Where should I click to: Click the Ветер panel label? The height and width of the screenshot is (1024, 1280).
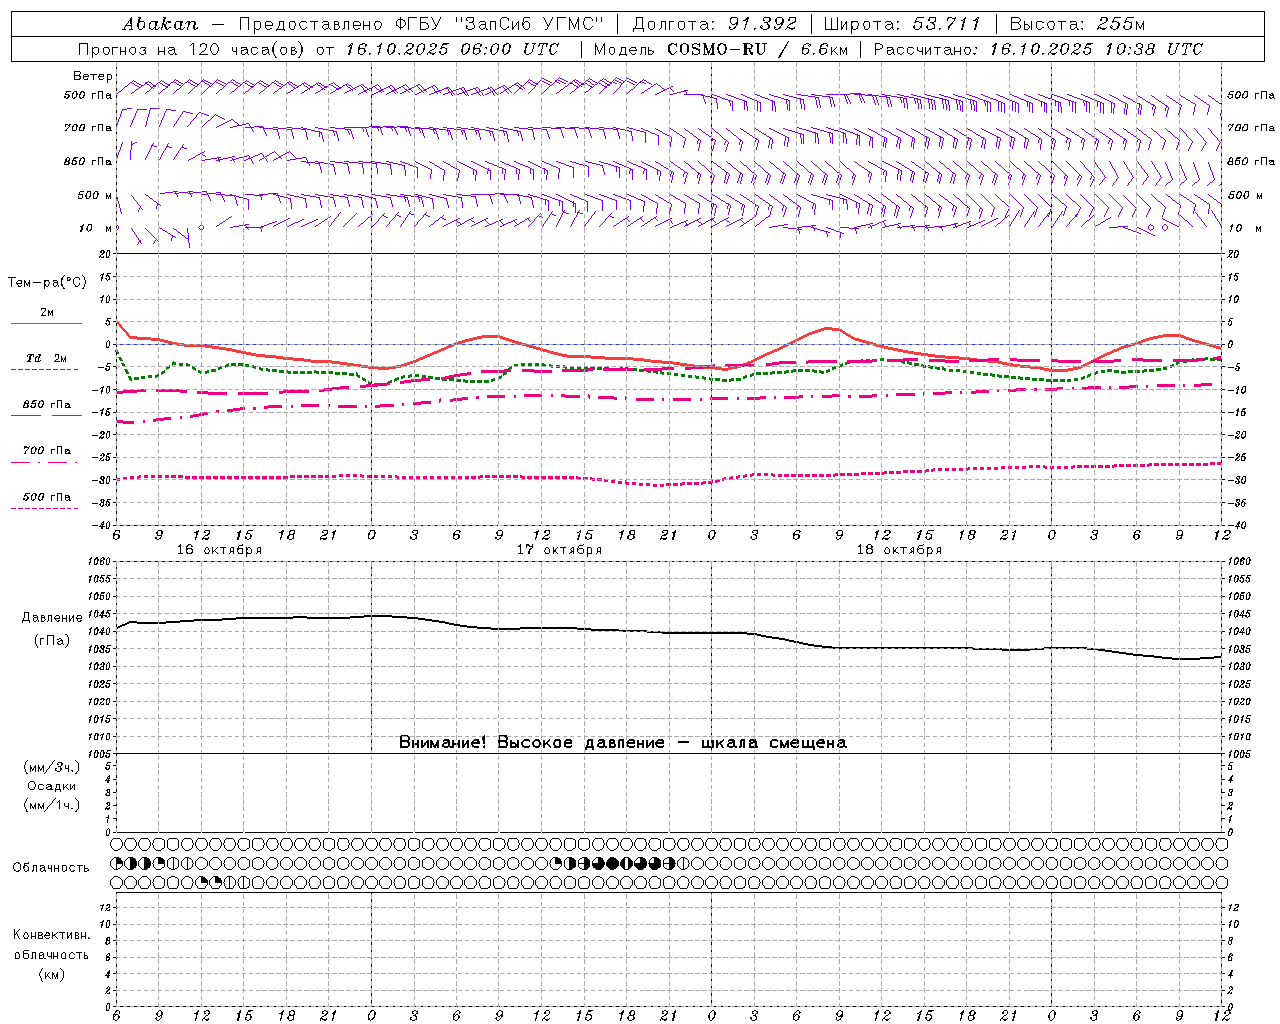[x=92, y=76]
